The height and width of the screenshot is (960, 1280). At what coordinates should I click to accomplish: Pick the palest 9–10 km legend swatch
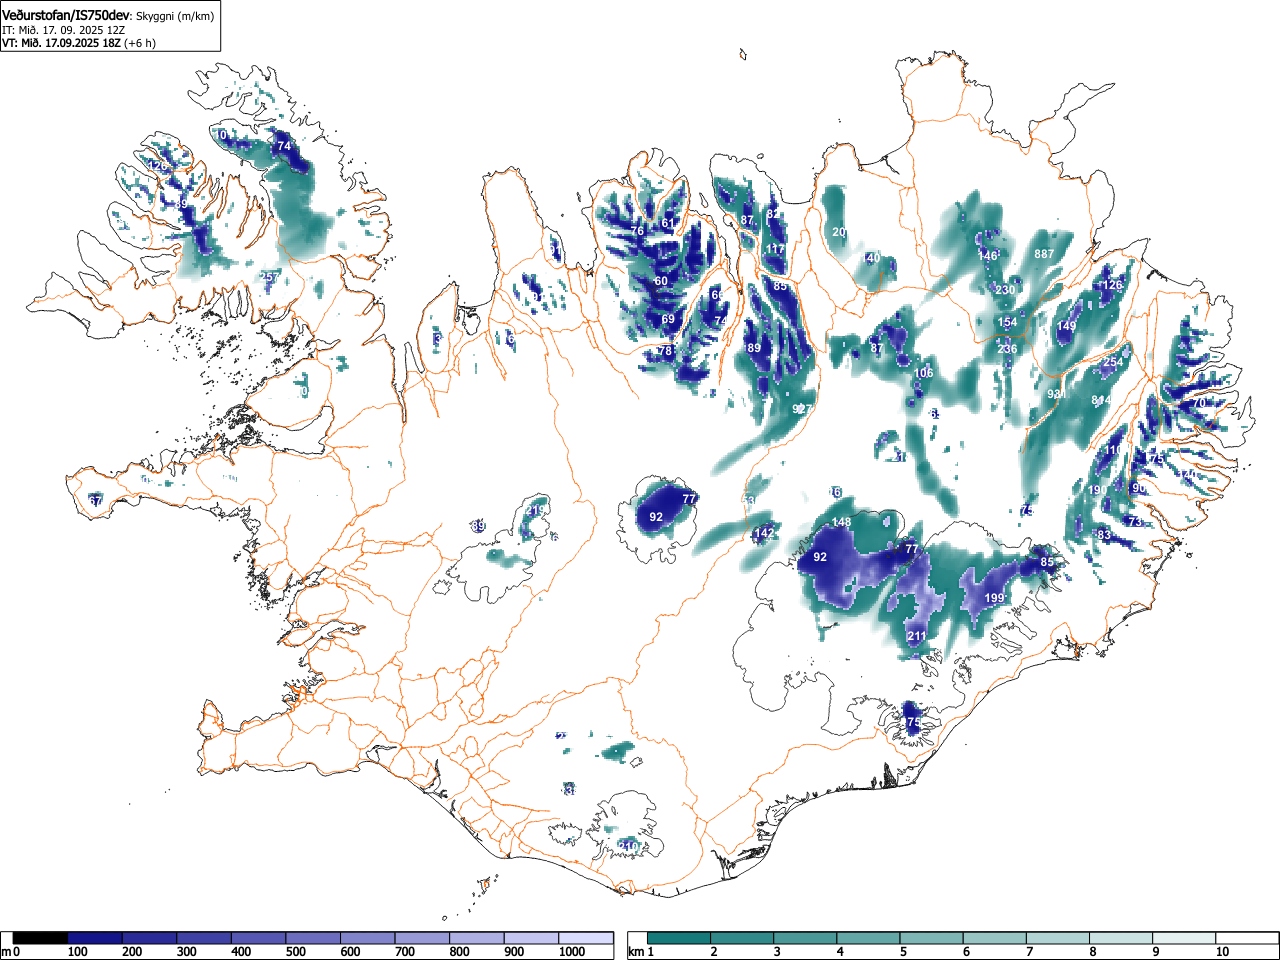tap(1184, 938)
